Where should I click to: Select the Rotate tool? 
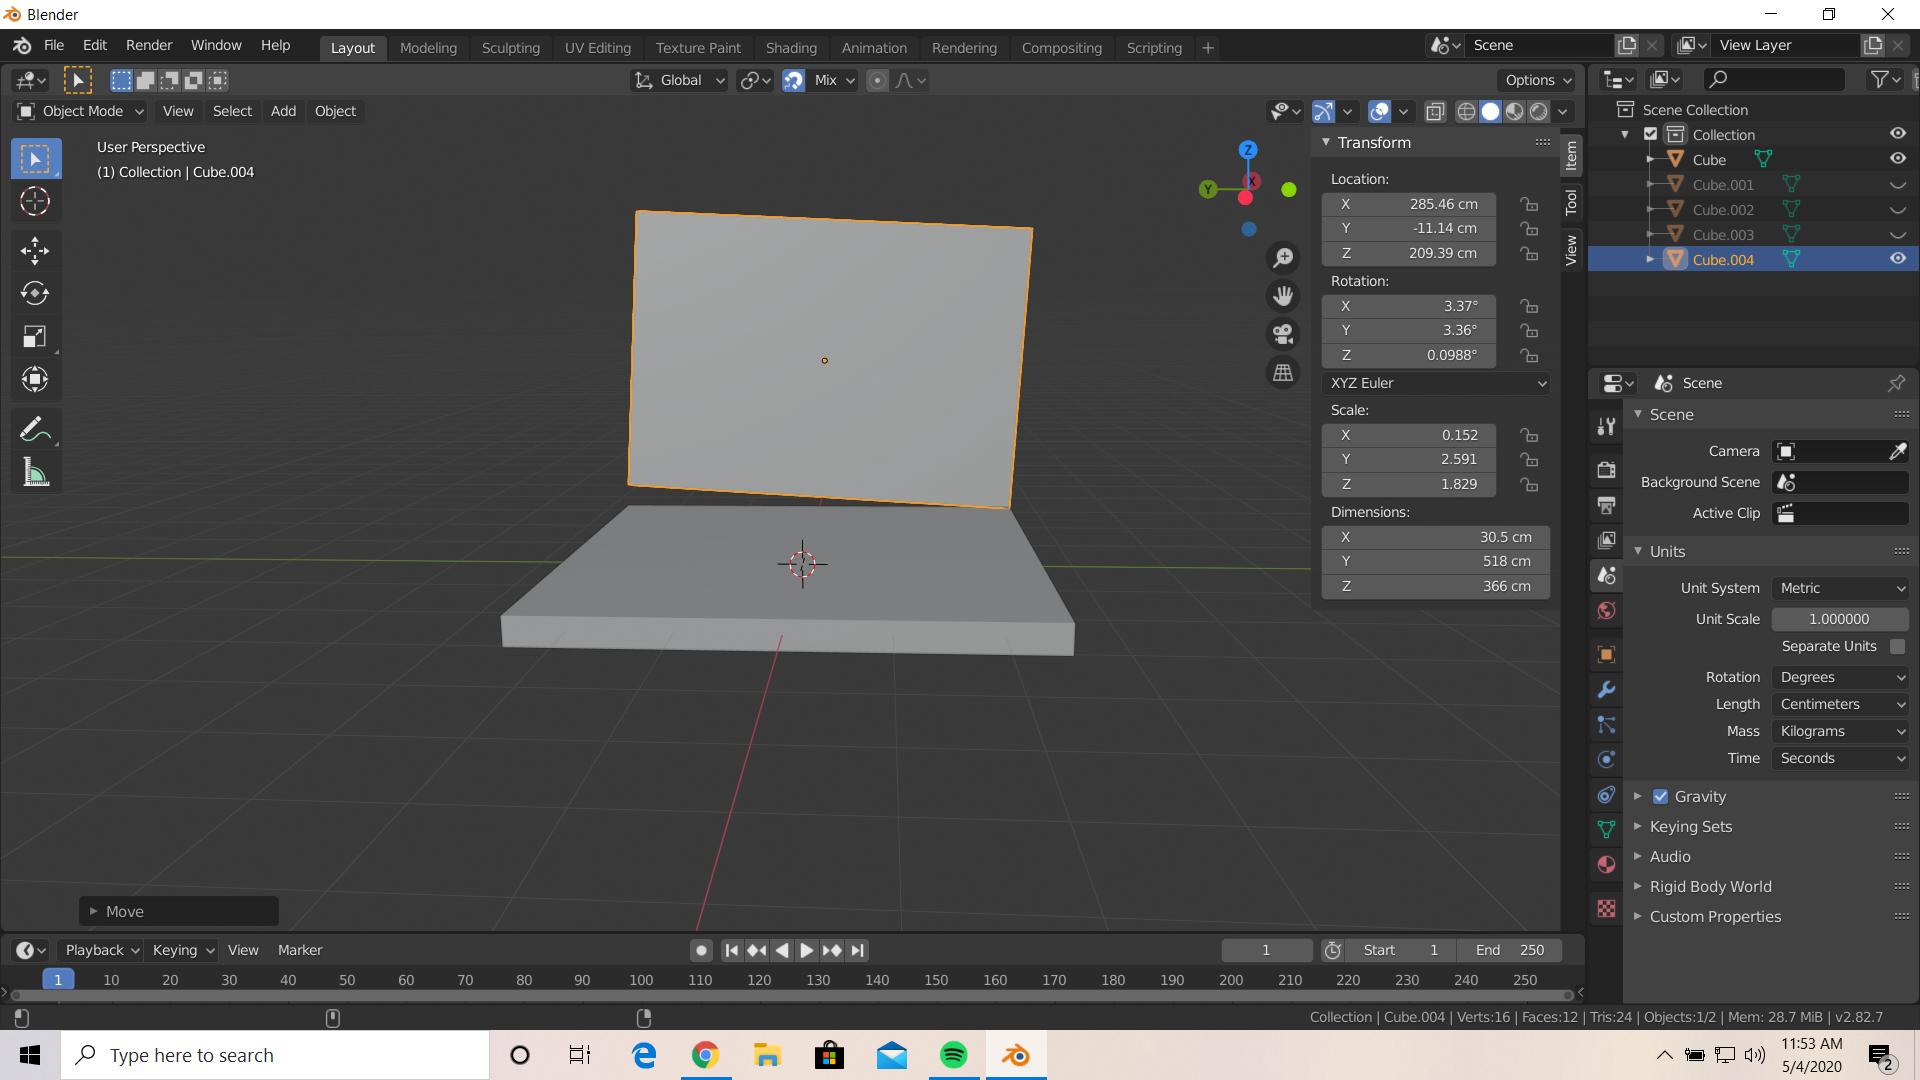(35, 294)
